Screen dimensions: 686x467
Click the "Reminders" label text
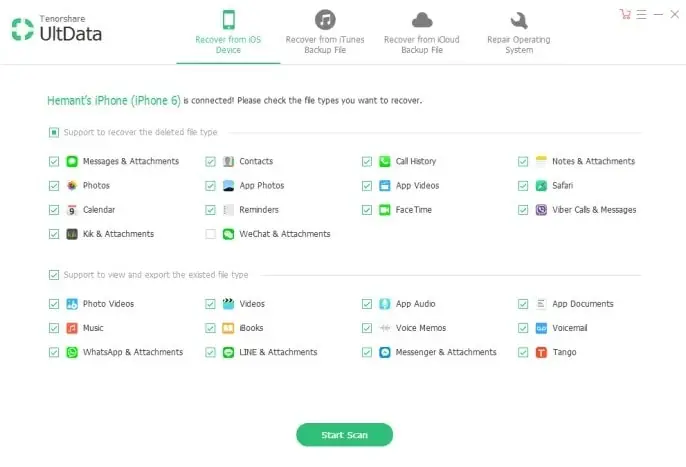click(x=259, y=210)
